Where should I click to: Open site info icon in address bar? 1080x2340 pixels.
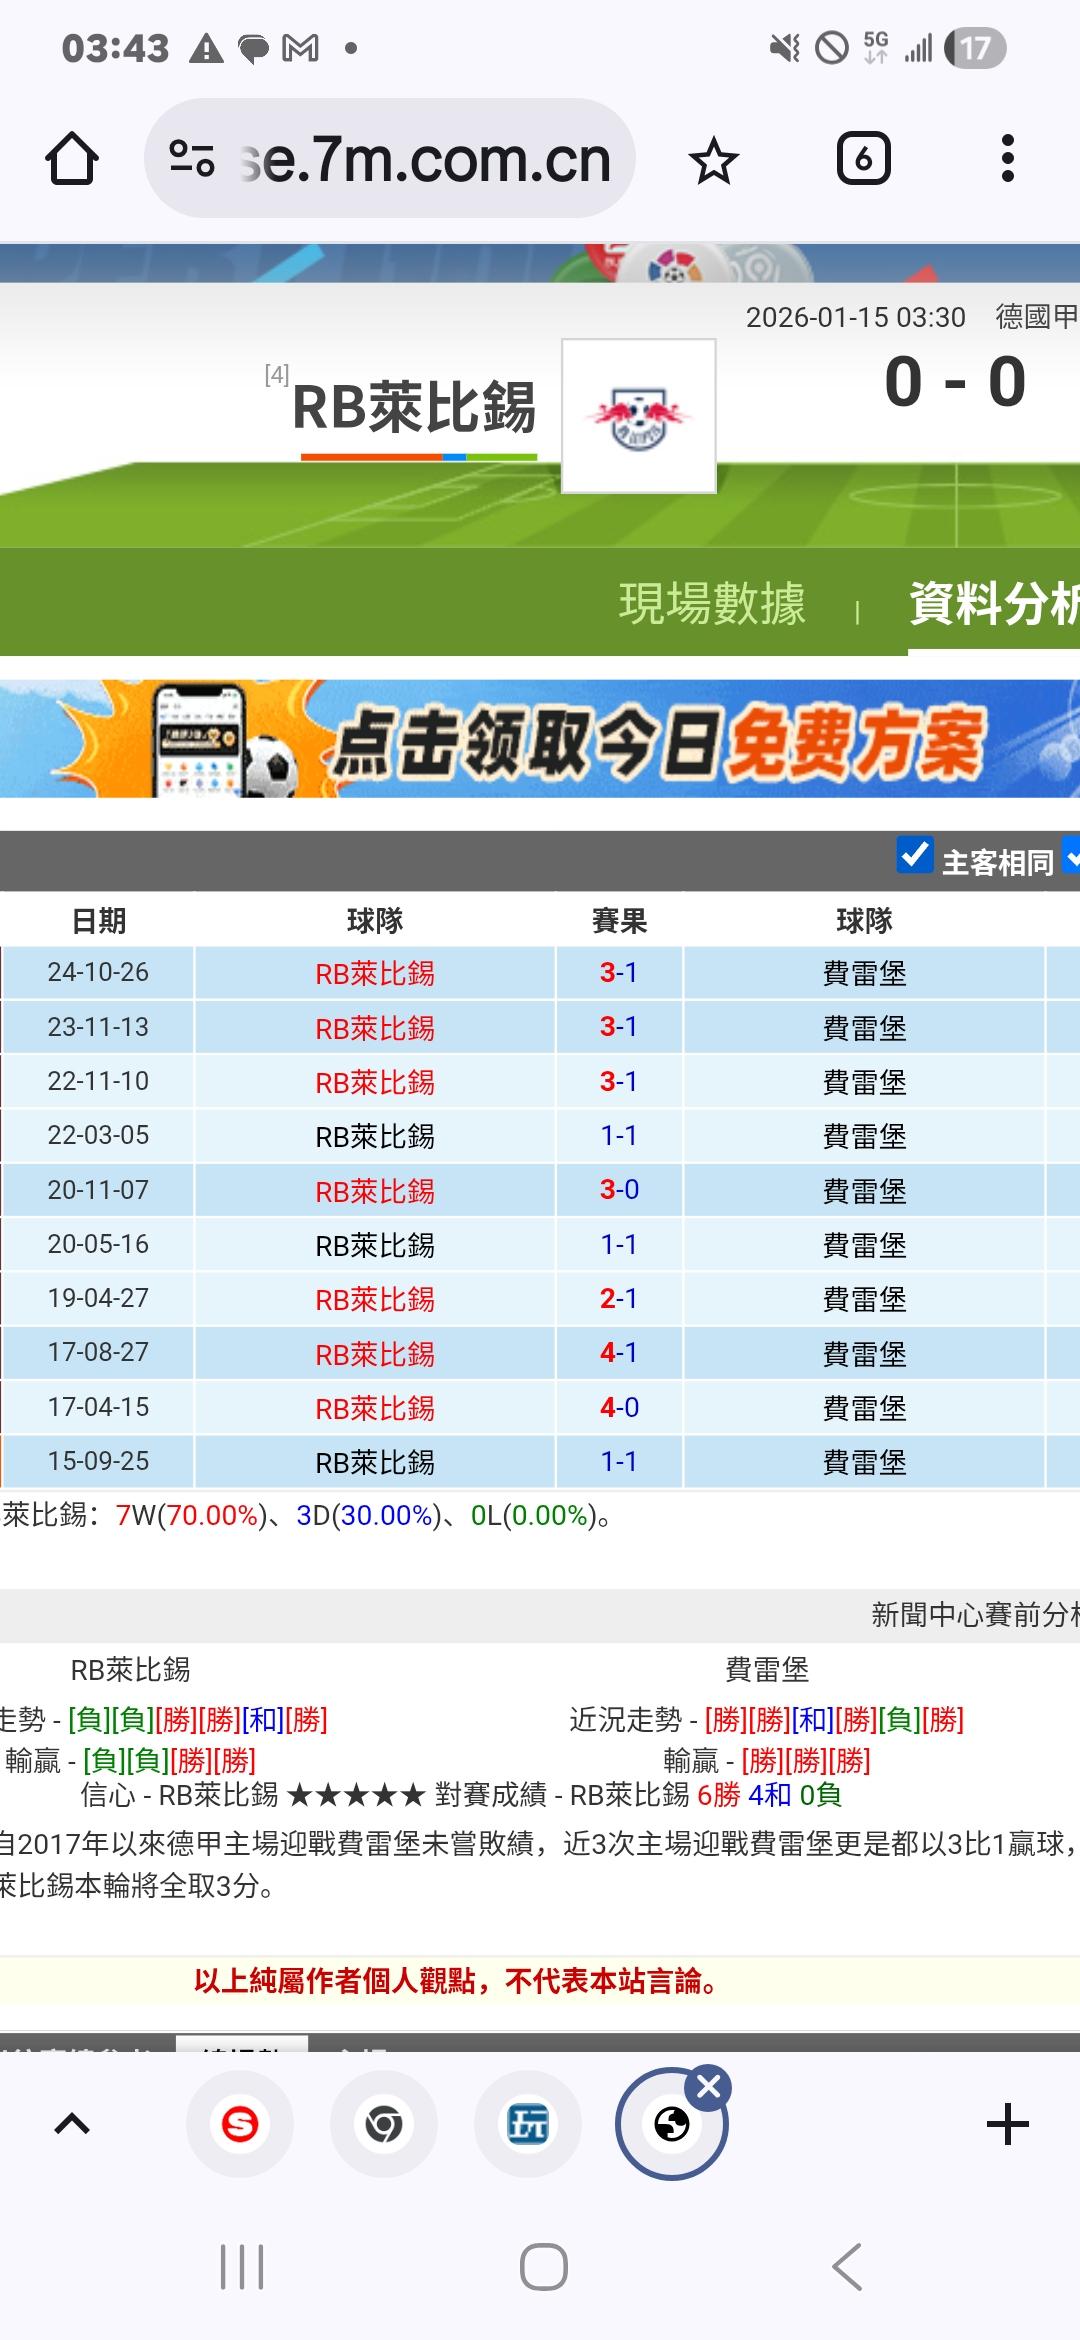click(192, 159)
